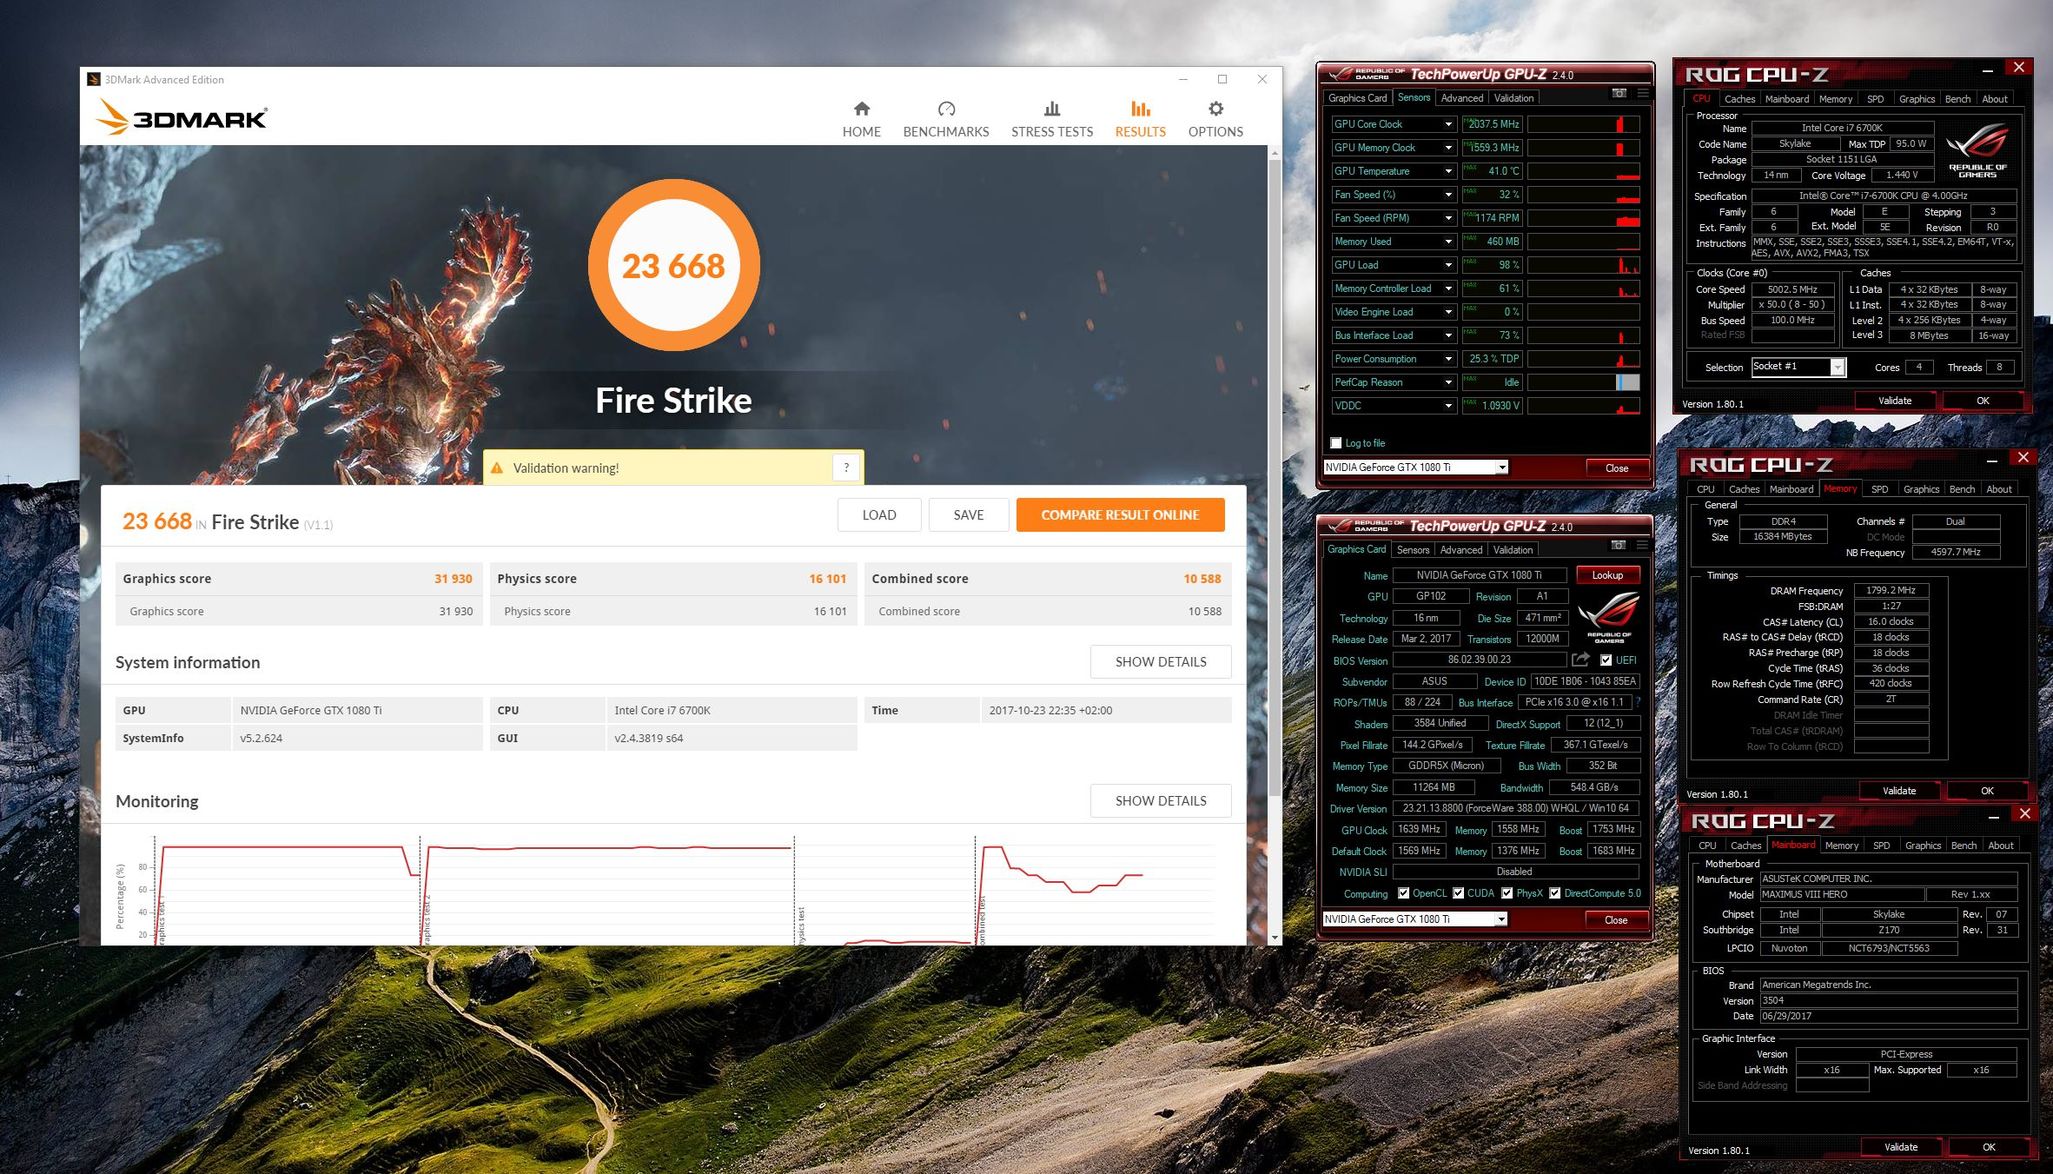The height and width of the screenshot is (1174, 2053).
Task: Show details for System information
Action: click(1160, 662)
